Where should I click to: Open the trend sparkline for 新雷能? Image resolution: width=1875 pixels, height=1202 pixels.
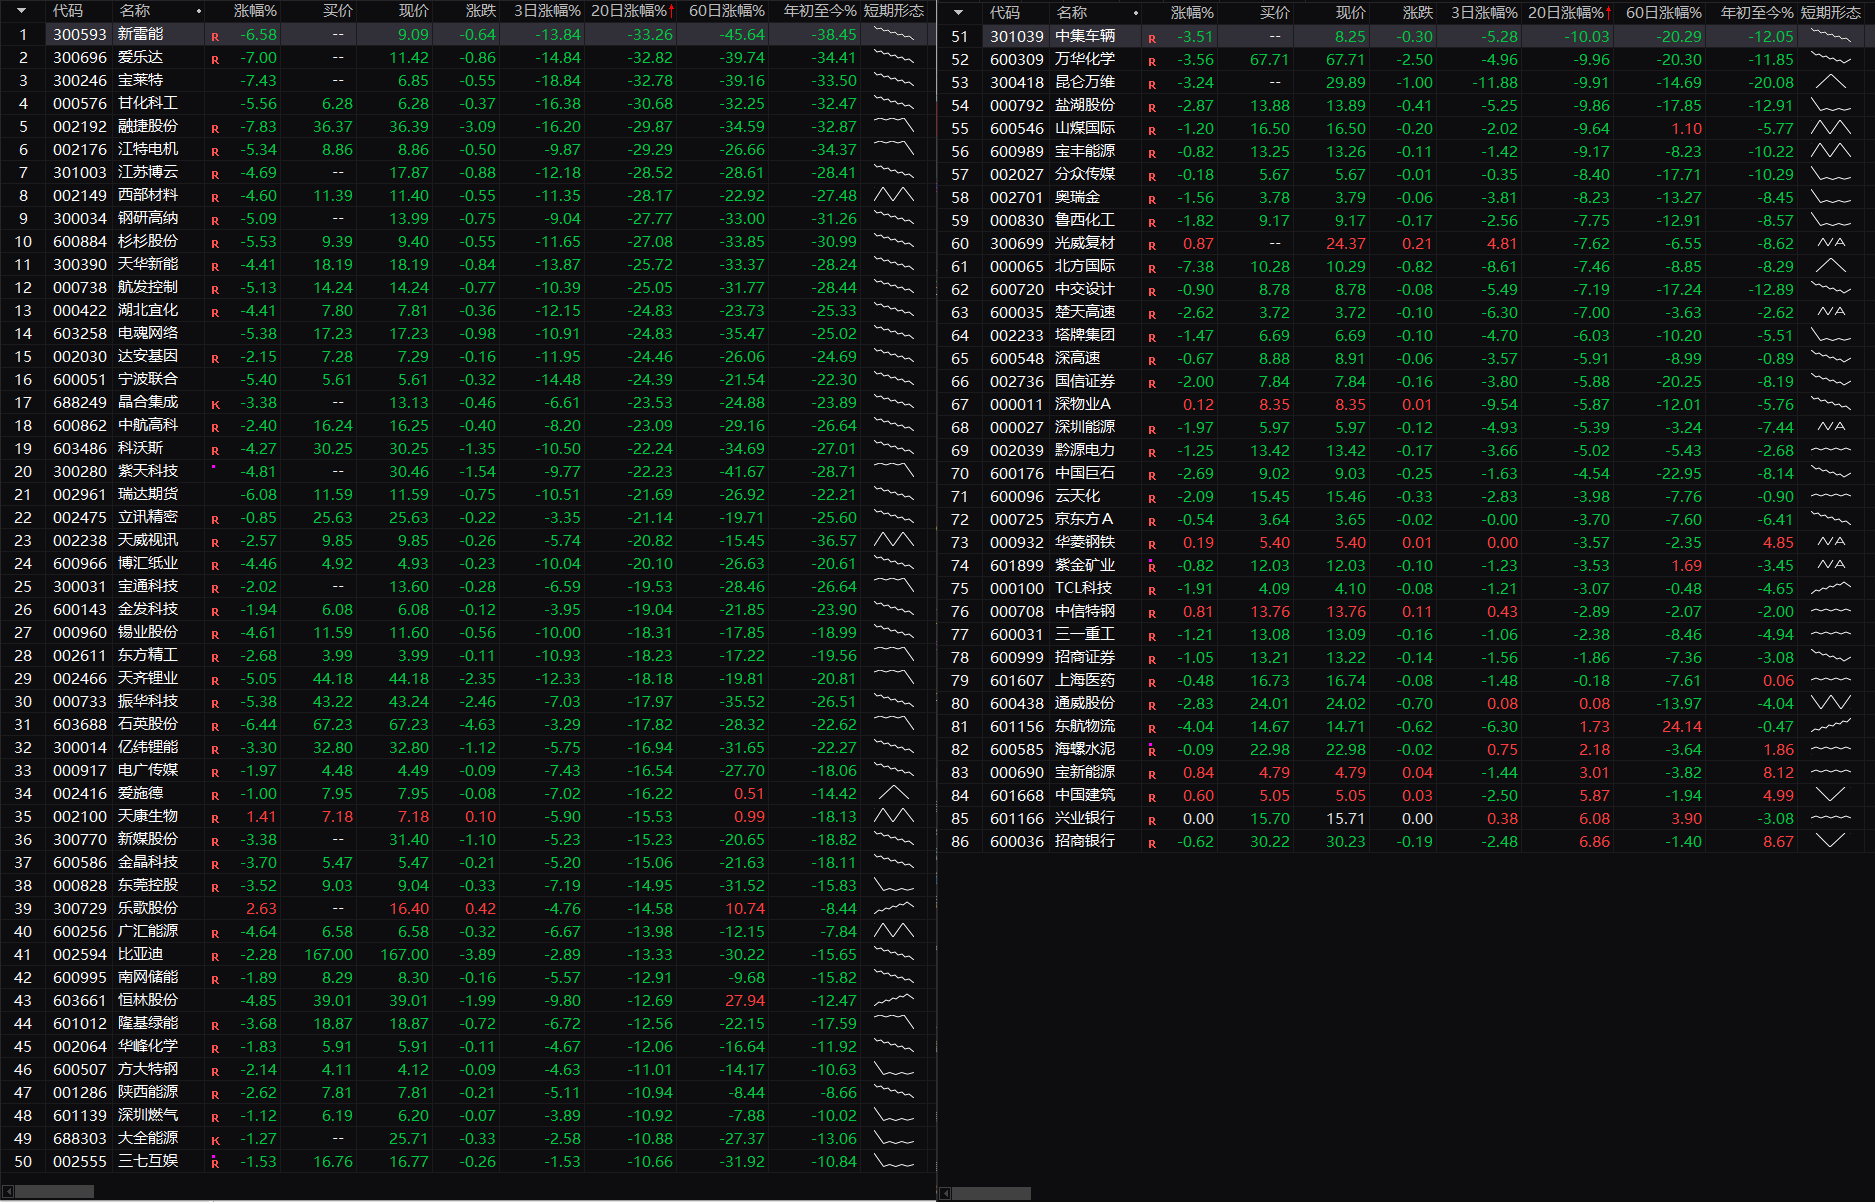pos(893,34)
